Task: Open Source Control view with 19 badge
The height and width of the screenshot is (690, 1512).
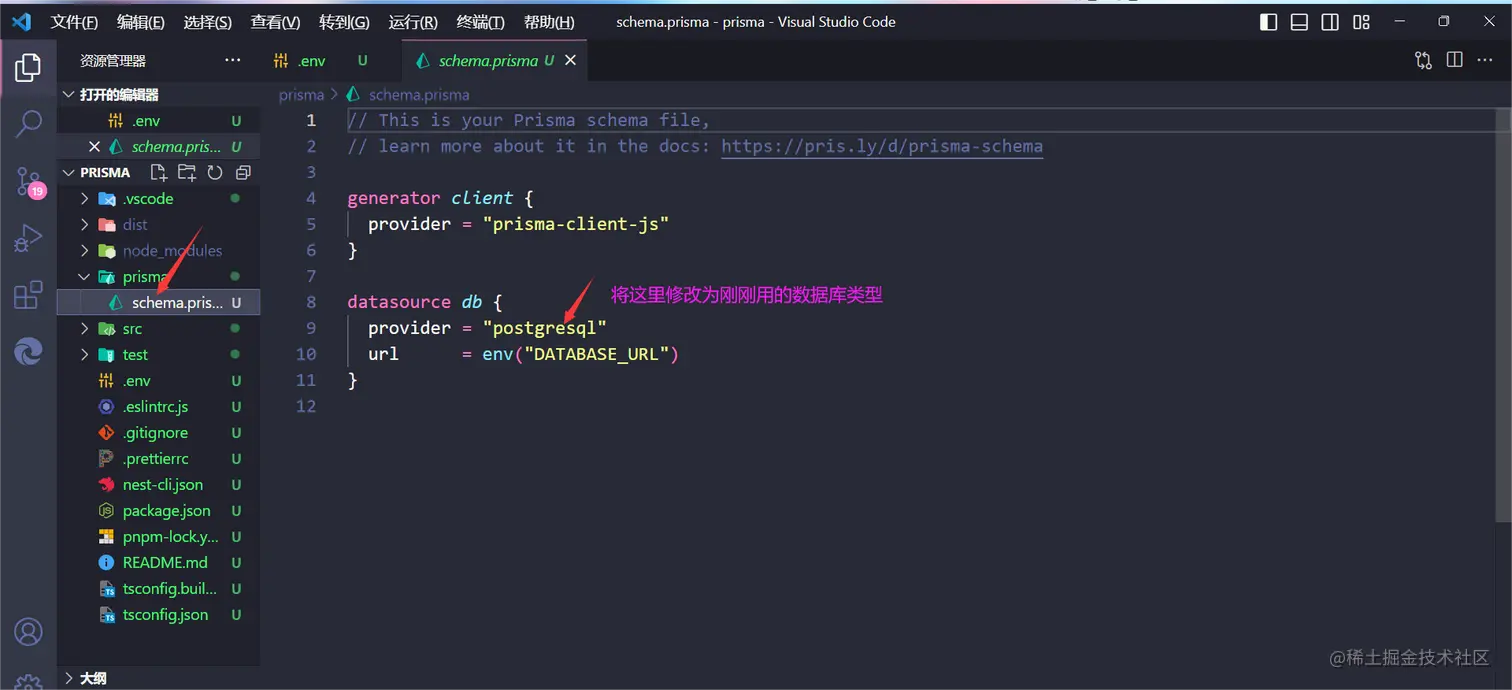Action: (x=30, y=182)
